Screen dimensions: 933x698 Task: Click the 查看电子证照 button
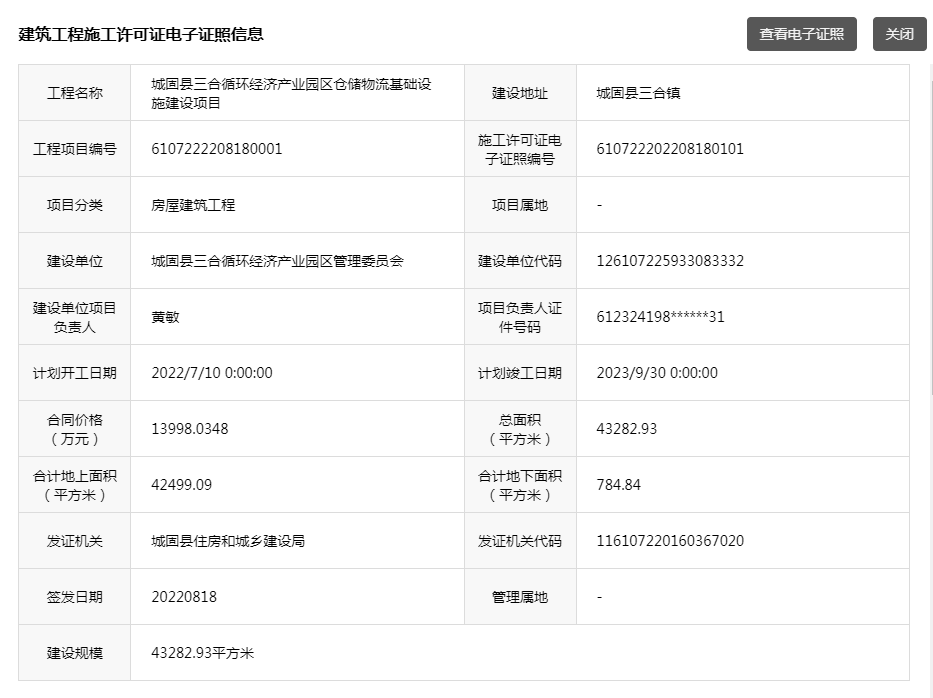tap(801, 34)
